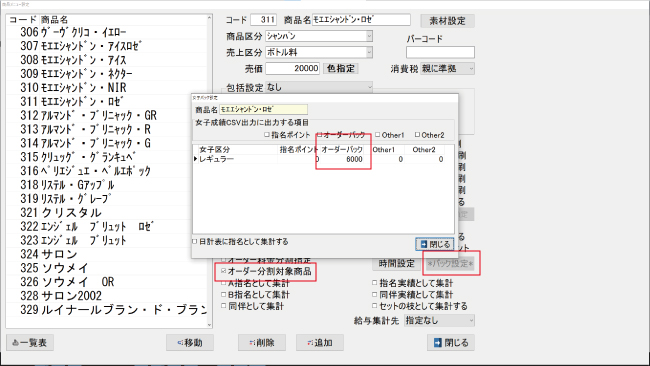Enable the 同伴実績として集計 checkbox

(374, 294)
